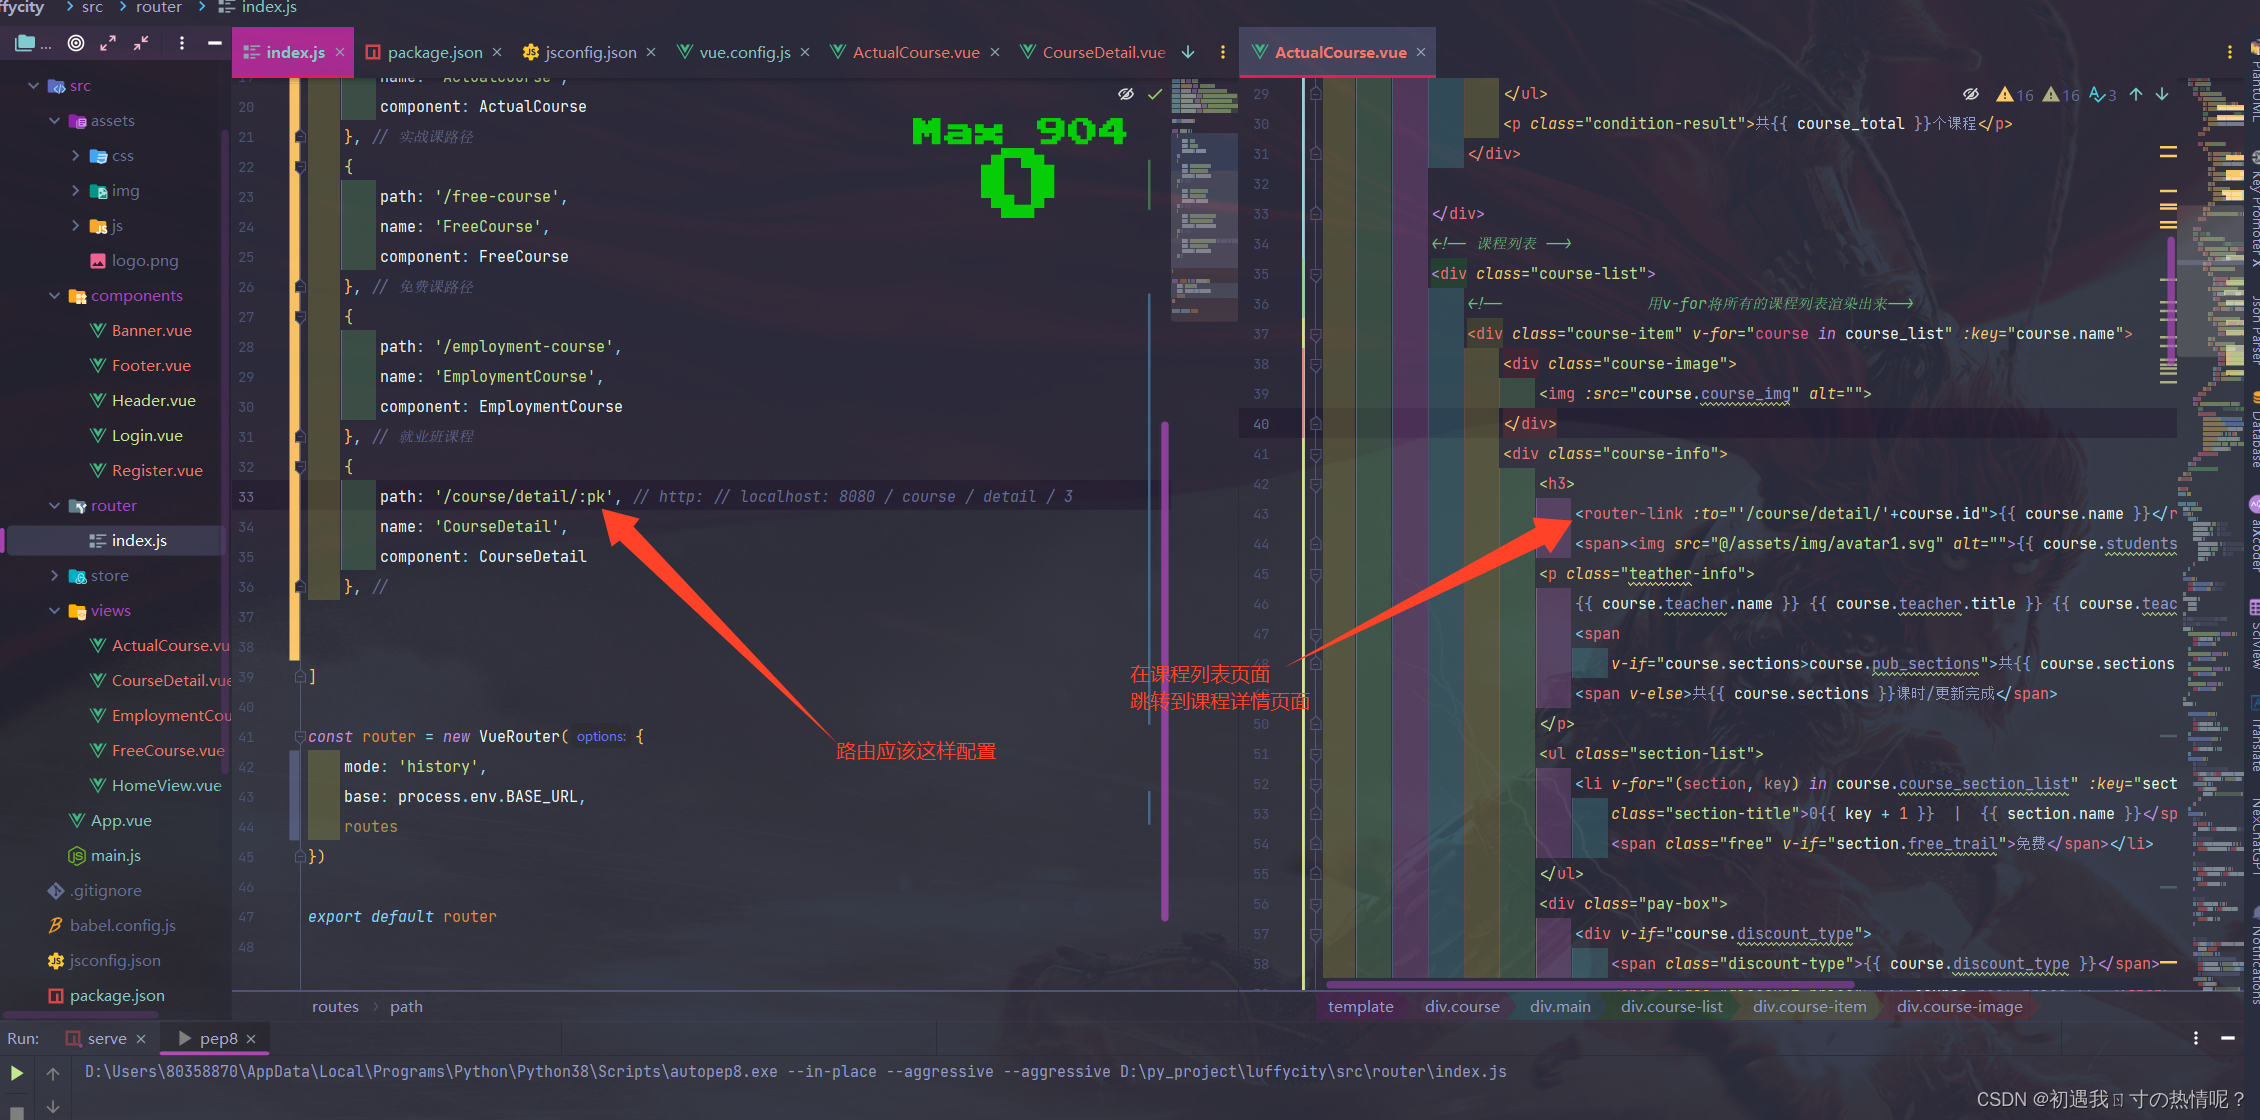Click the Stop process square button
This screenshot has width=2260, height=1120.
[16, 1111]
